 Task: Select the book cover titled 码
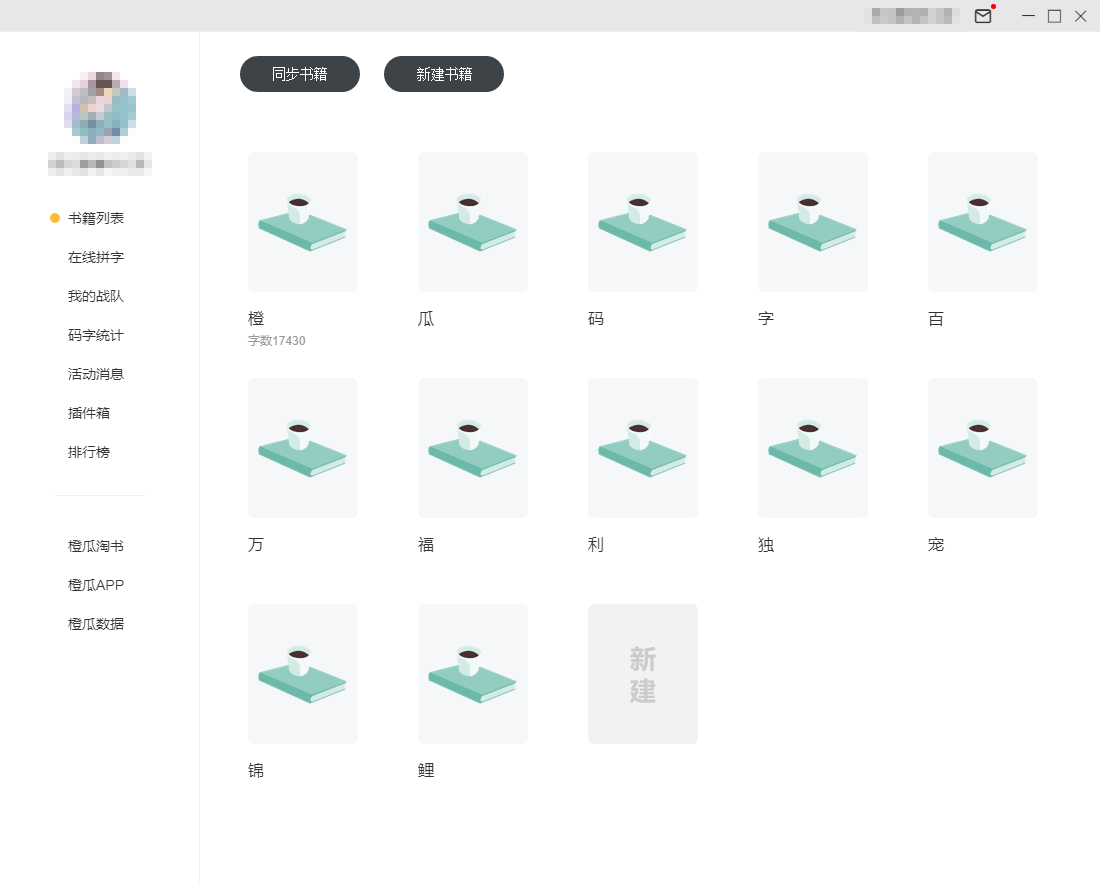pyautogui.click(x=643, y=222)
